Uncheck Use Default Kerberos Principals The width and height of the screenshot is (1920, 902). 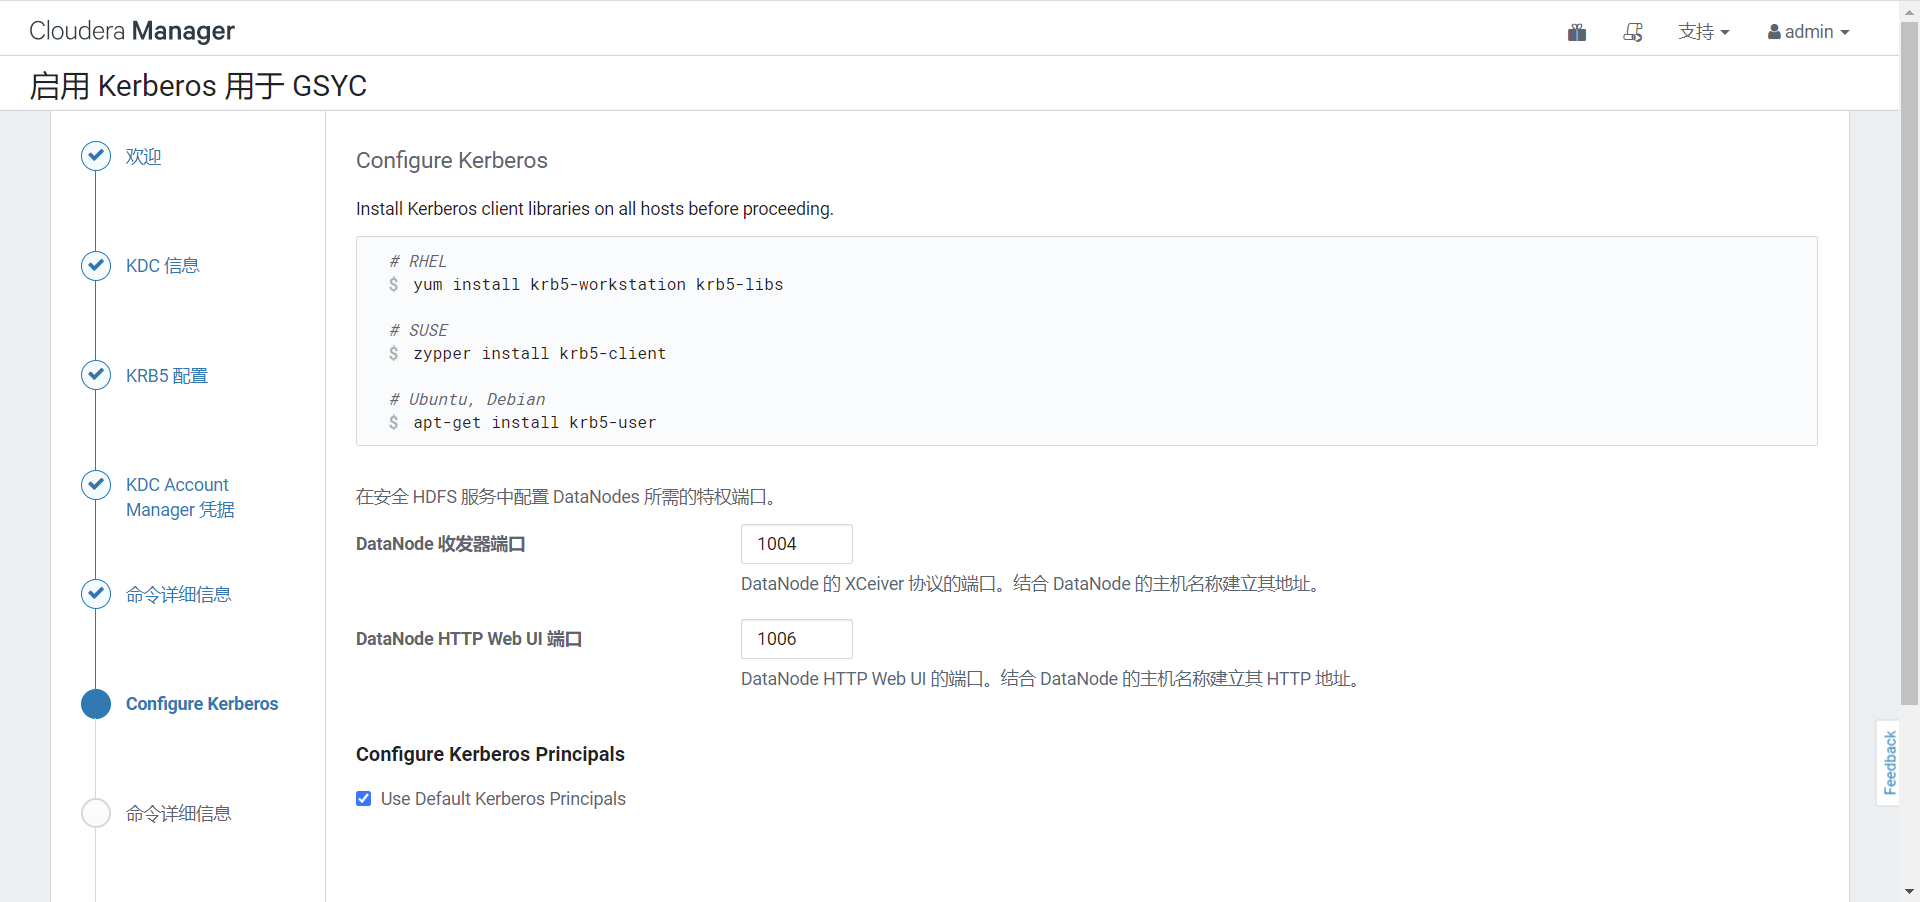363,798
